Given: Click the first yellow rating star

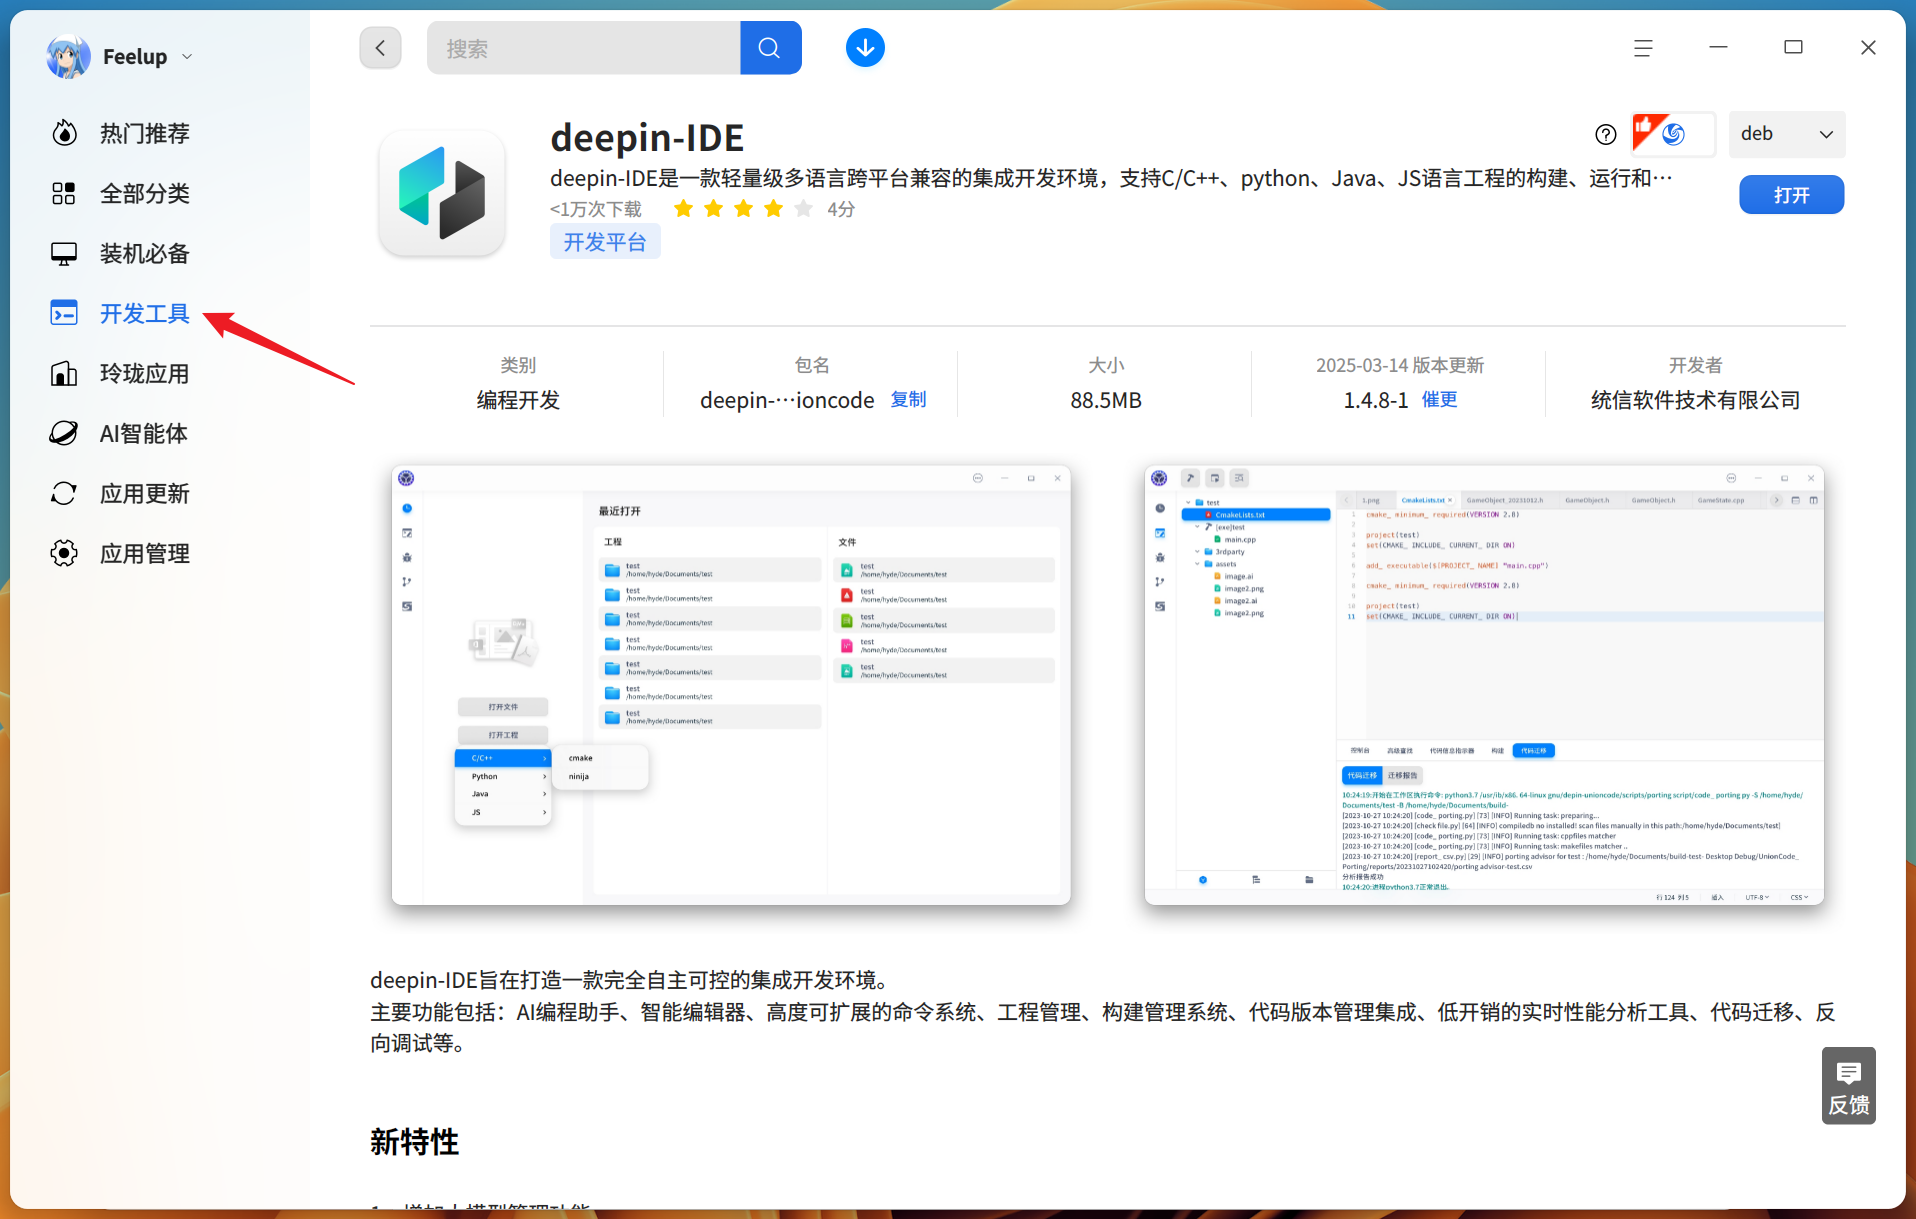Looking at the screenshot, I should [x=683, y=209].
